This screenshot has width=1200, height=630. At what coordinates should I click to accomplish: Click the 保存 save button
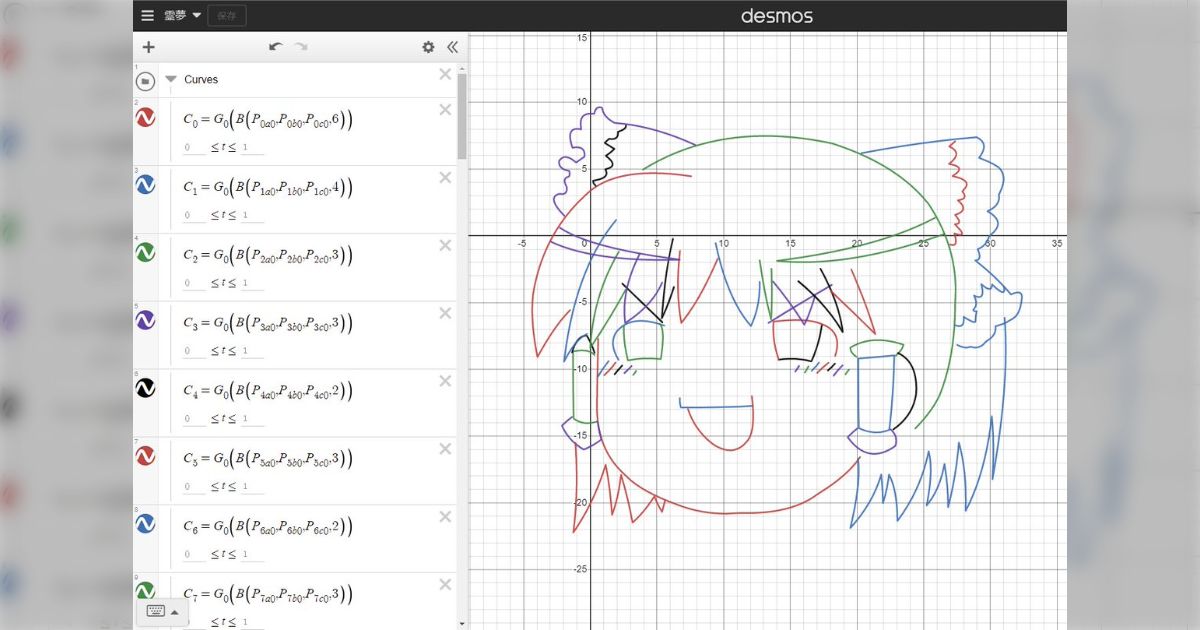pos(227,15)
